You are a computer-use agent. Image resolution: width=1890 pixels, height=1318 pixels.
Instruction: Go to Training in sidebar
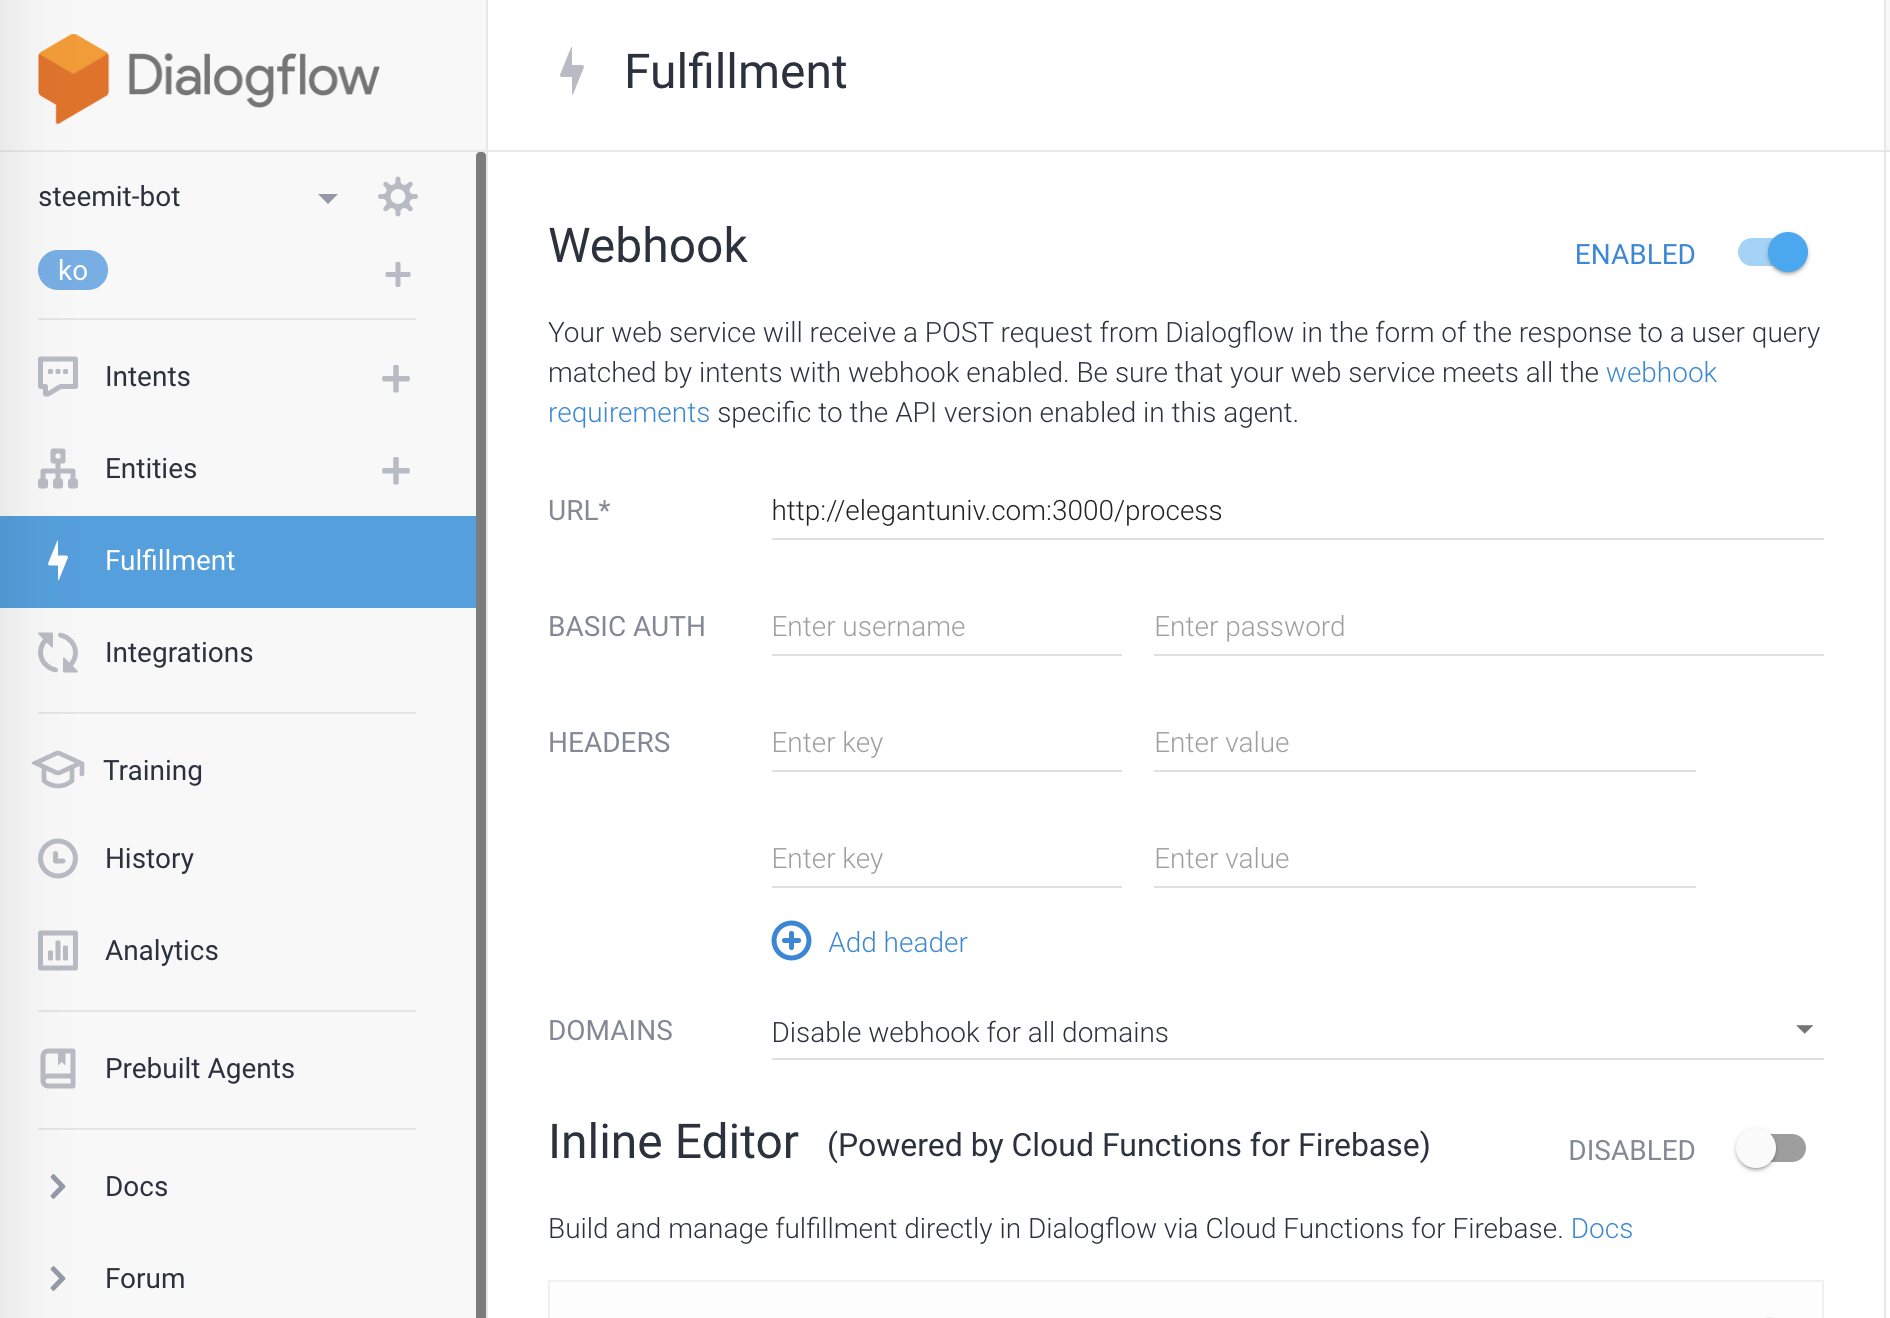153,770
